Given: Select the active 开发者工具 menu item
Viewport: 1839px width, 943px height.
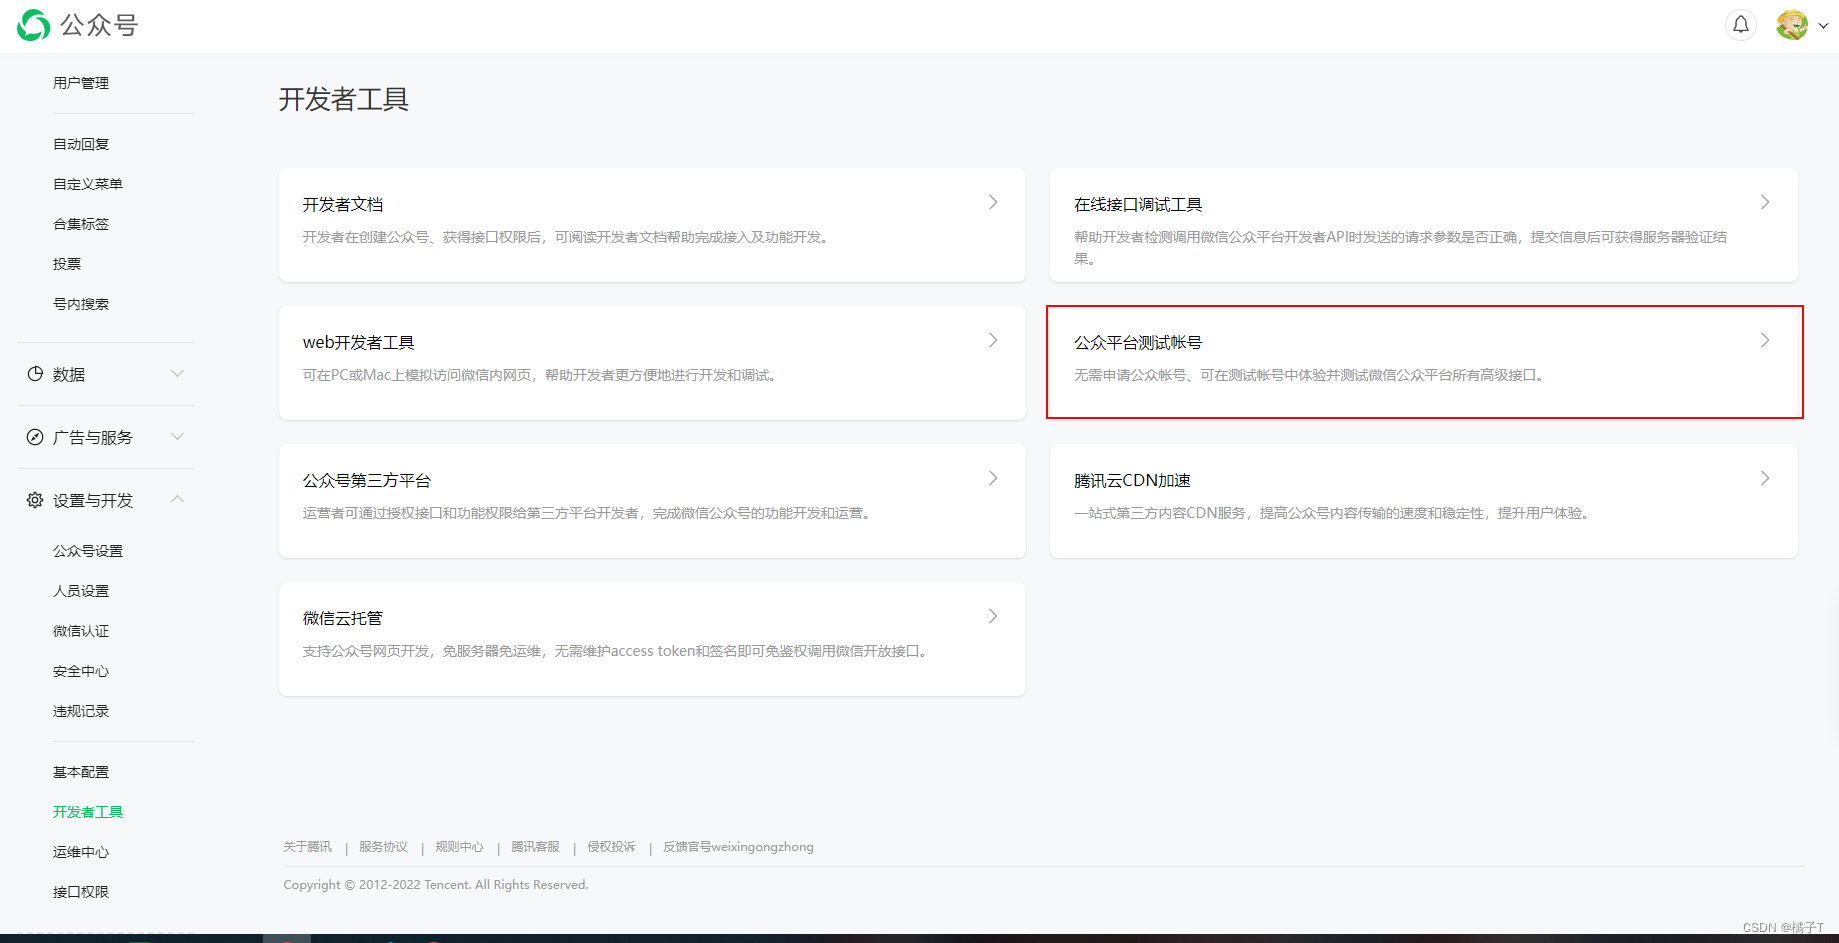Looking at the screenshot, I should pos(88,812).
